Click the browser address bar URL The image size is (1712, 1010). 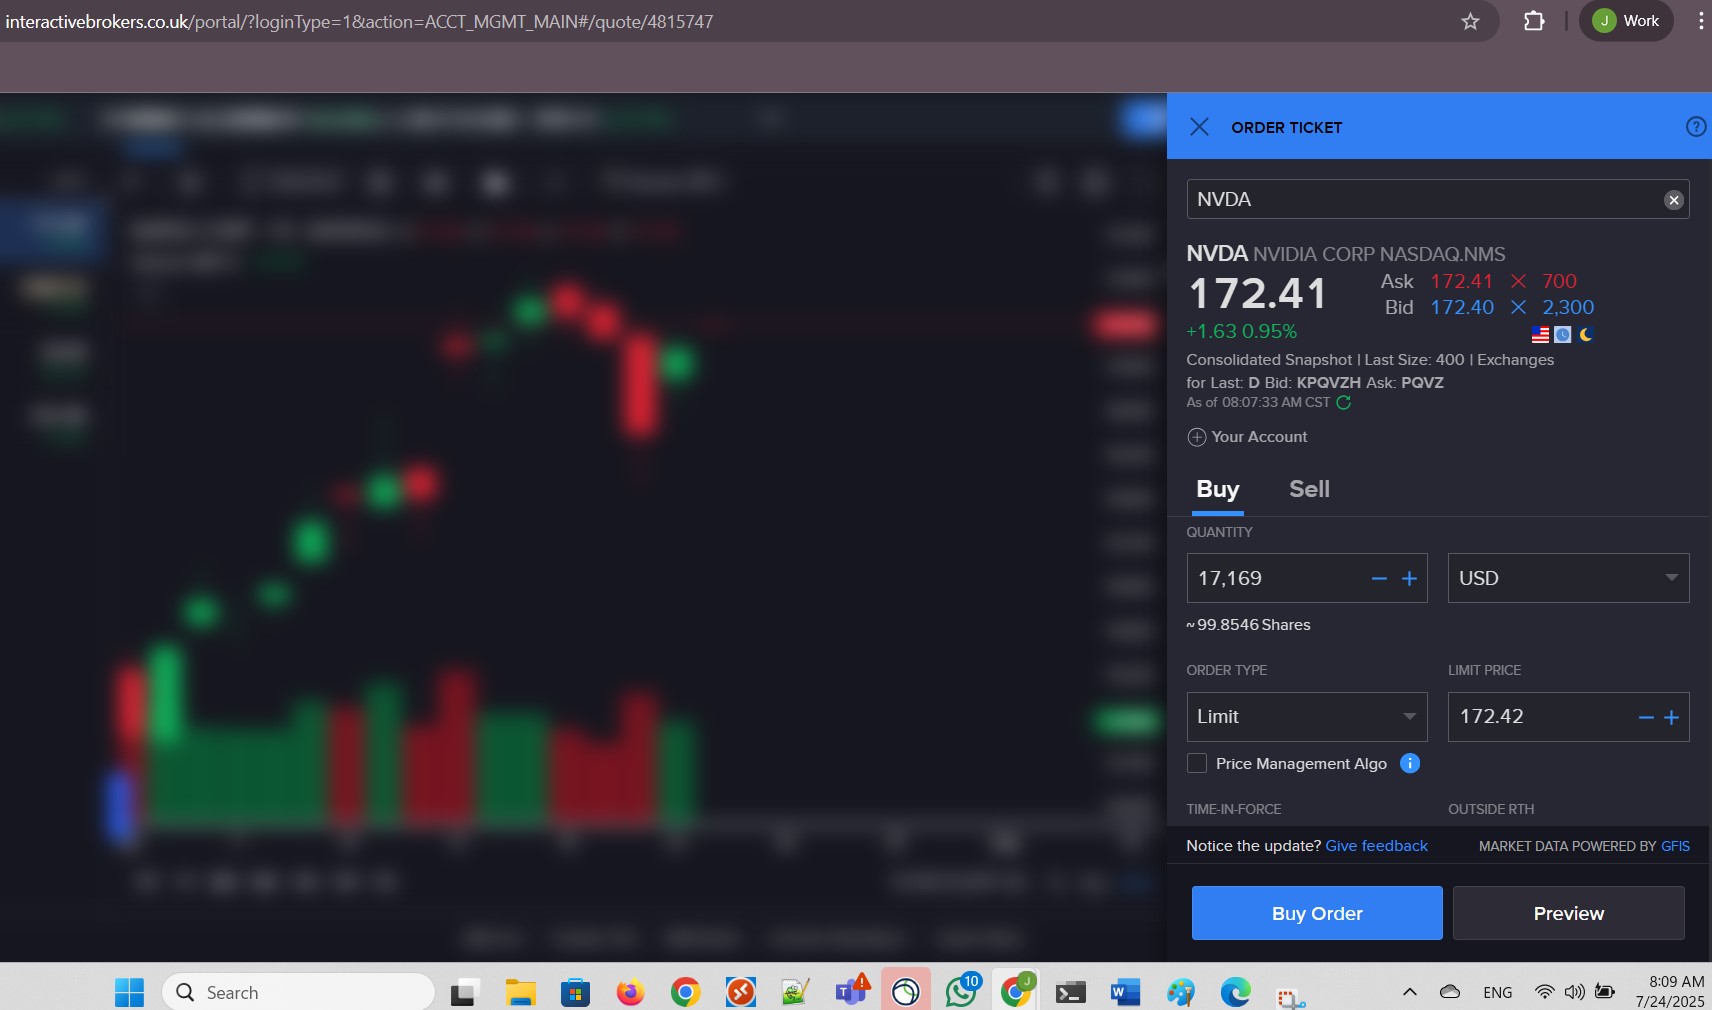[x=359, y=21]
